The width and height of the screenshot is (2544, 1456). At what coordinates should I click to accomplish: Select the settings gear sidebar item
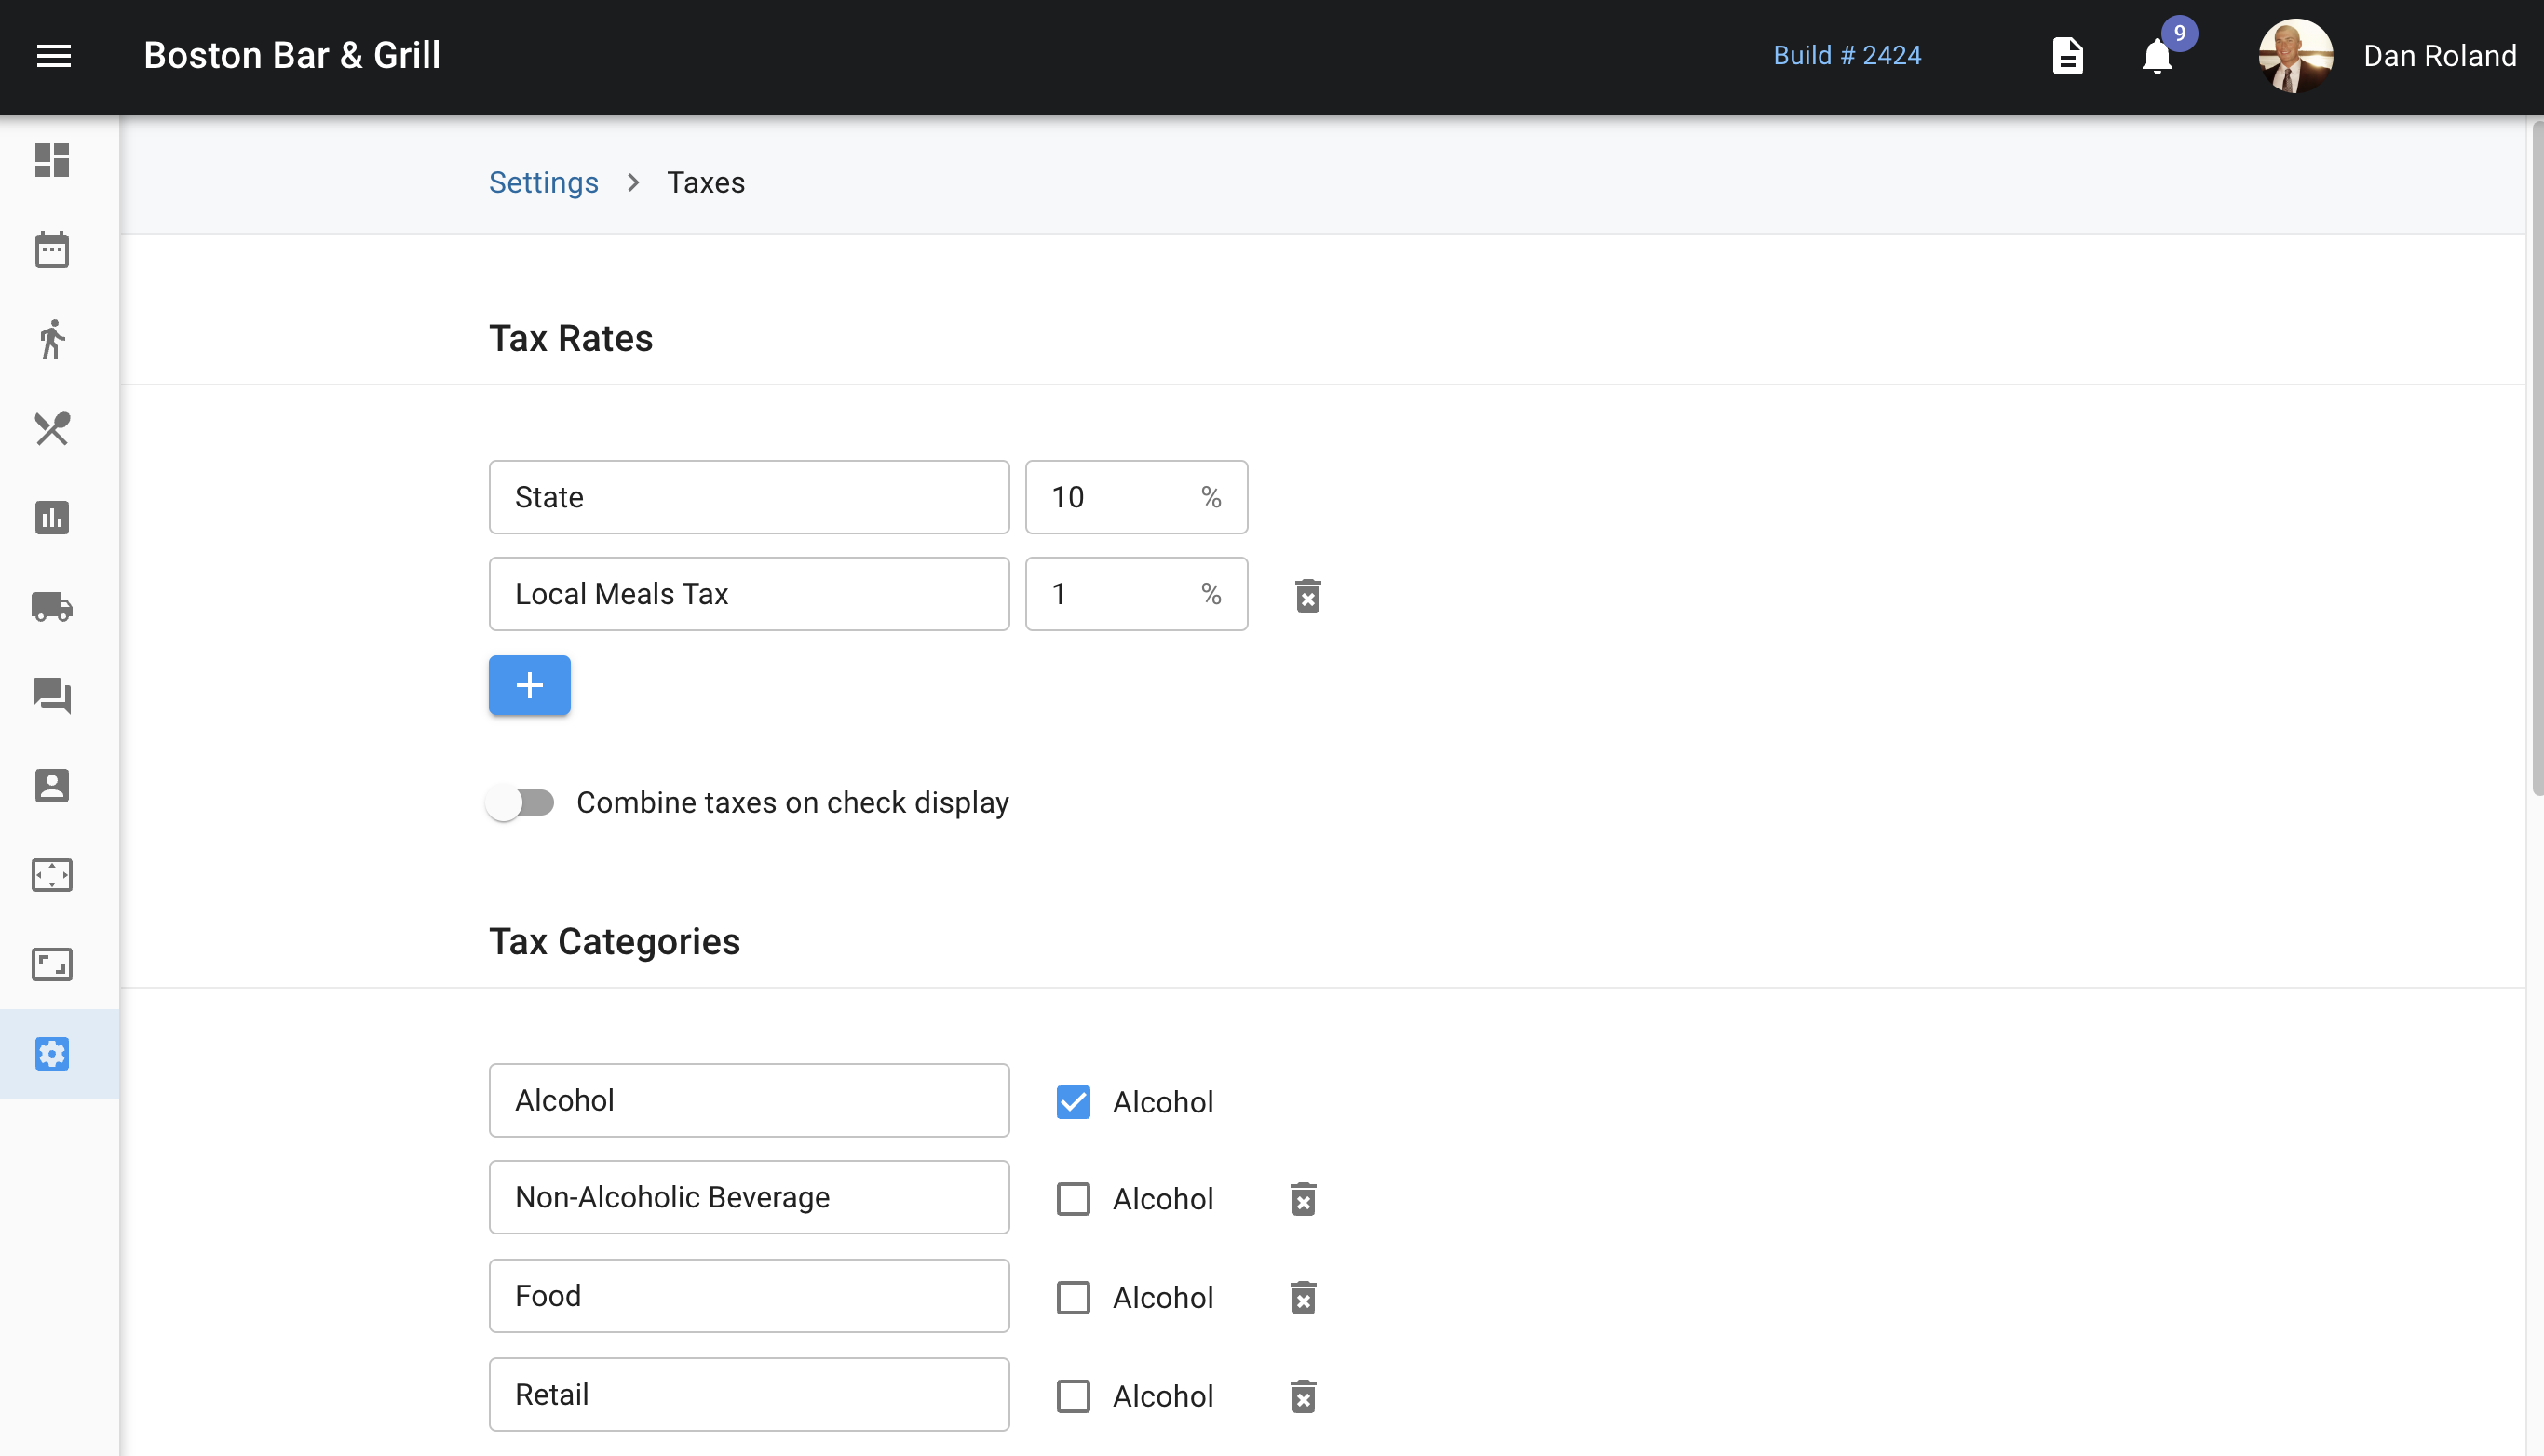(x=52, y=1053)
